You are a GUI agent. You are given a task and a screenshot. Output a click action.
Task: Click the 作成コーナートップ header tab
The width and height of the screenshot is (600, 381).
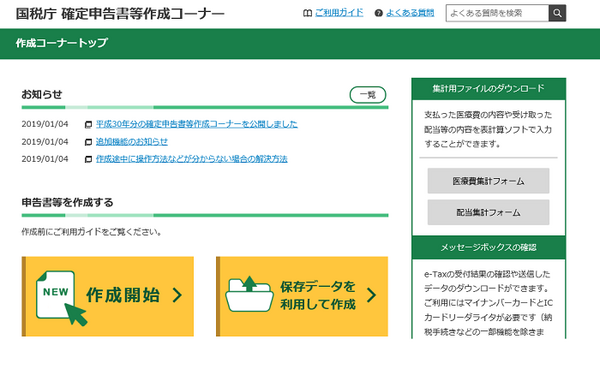tap(62, 43)
